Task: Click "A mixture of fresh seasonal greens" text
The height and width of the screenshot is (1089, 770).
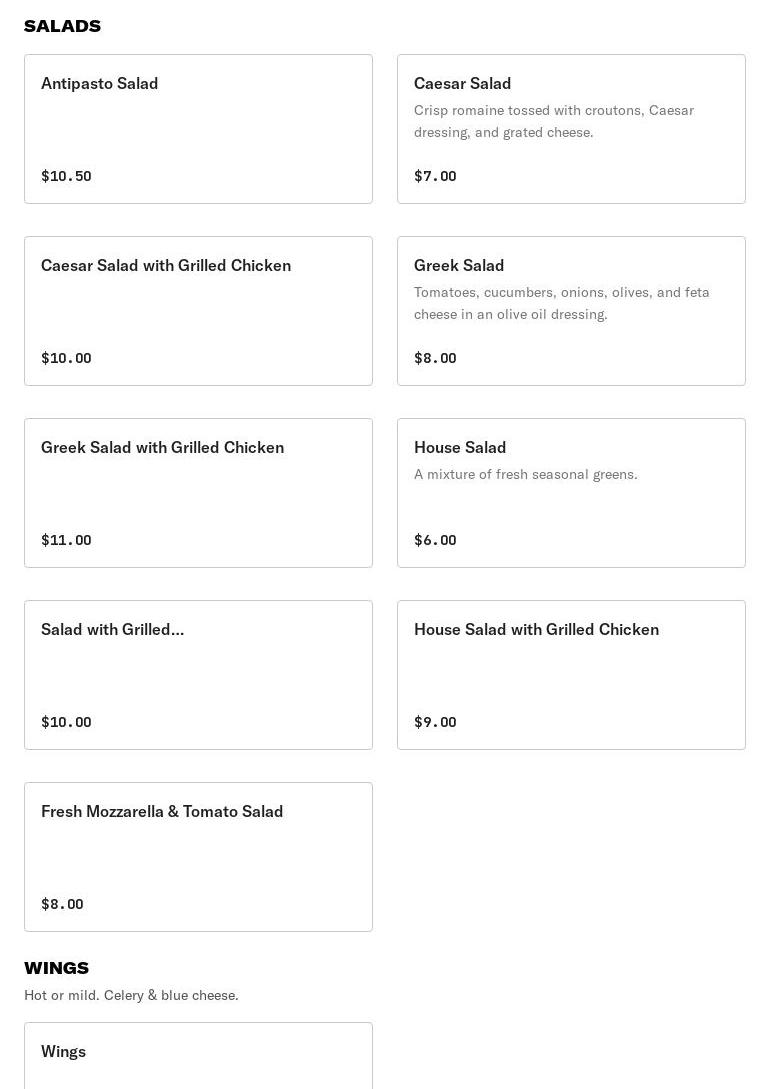Action: (526, 475)
